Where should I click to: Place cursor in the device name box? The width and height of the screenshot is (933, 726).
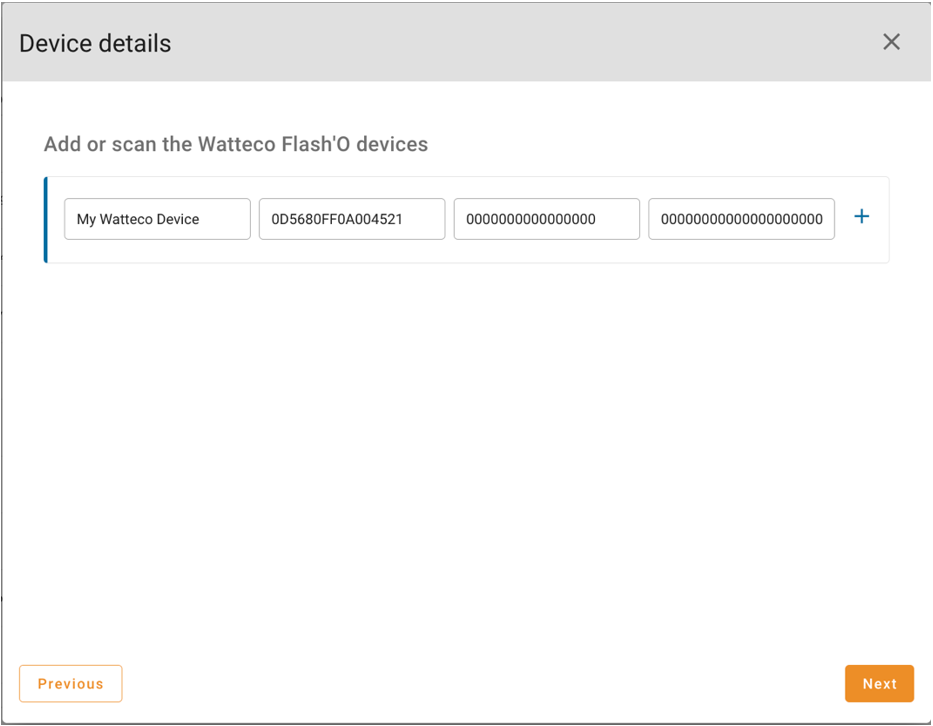click(157, 219)
